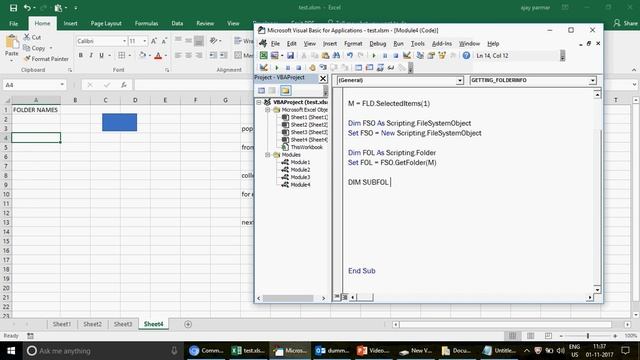Collapse the Microsoft Excel Objects folder node

pos(267,110)
